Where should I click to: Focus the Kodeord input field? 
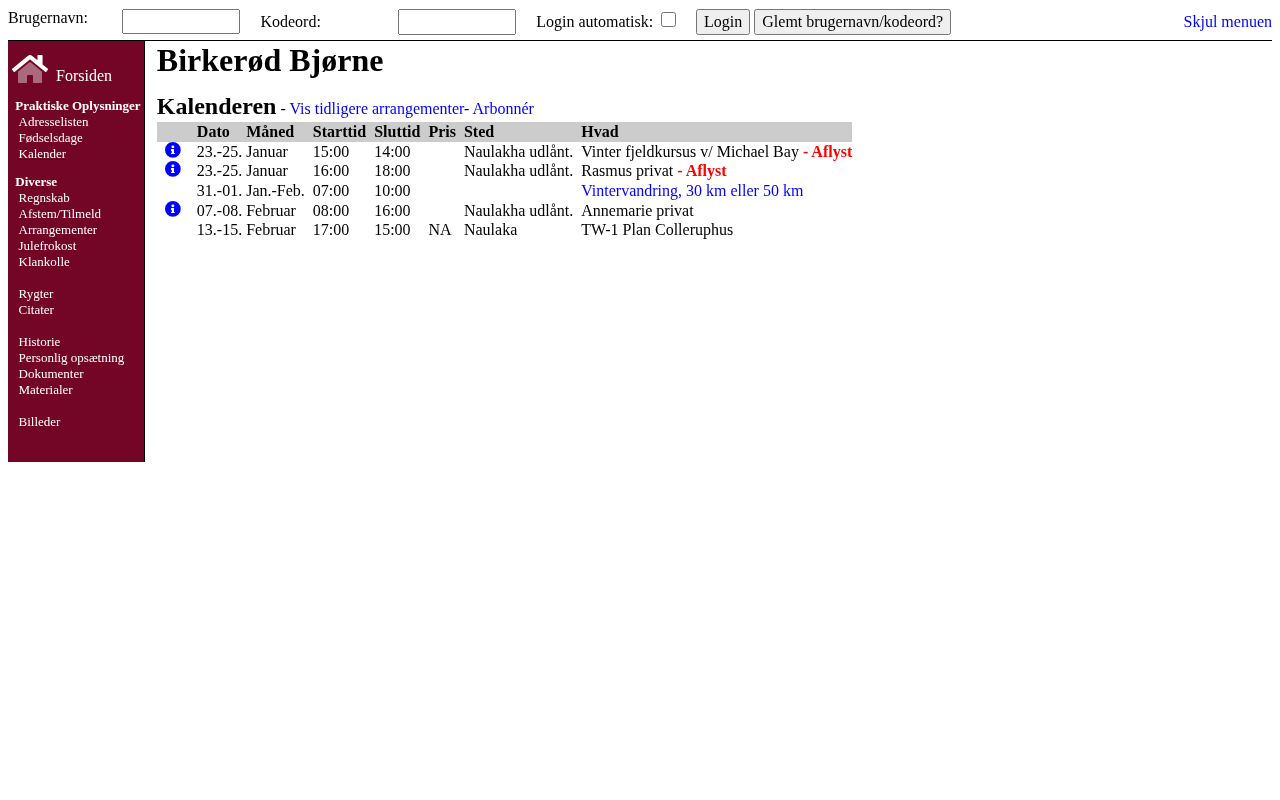point(457,22)
